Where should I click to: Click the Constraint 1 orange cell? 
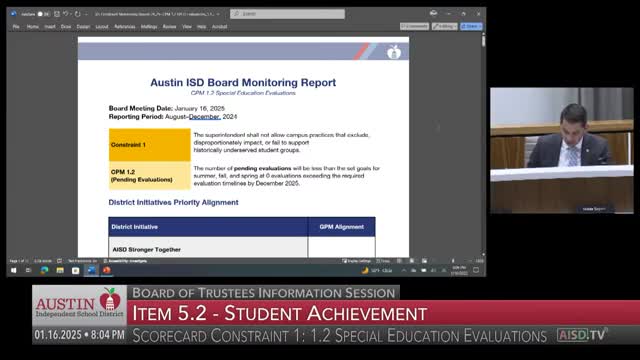[x=150, y=145]
